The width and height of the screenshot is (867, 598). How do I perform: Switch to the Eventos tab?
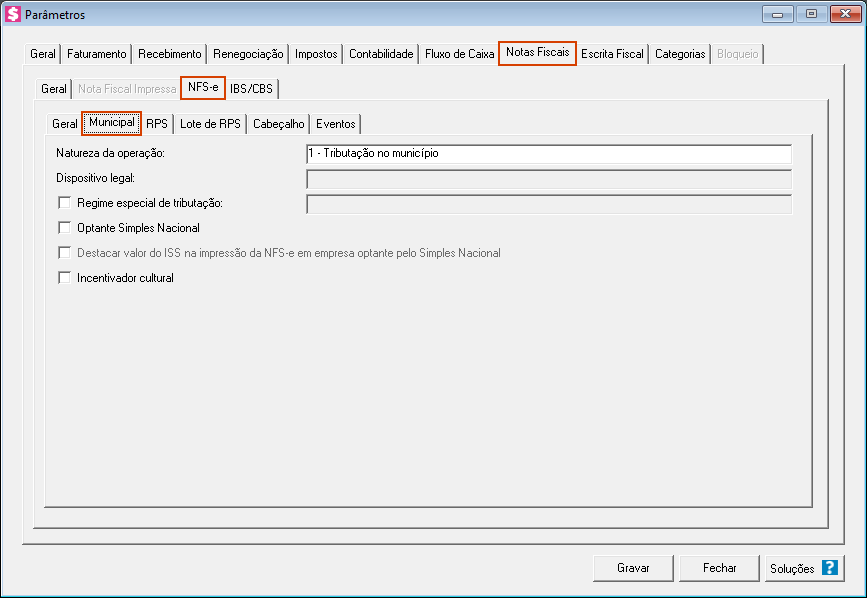pyautogui.click(x=335, y=124)
